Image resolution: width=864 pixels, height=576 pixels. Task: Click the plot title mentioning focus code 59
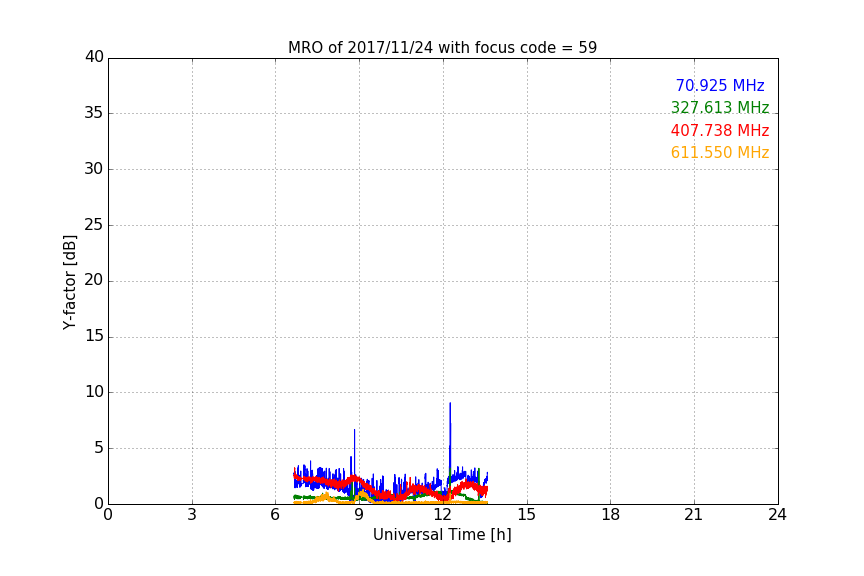(442, 48)
